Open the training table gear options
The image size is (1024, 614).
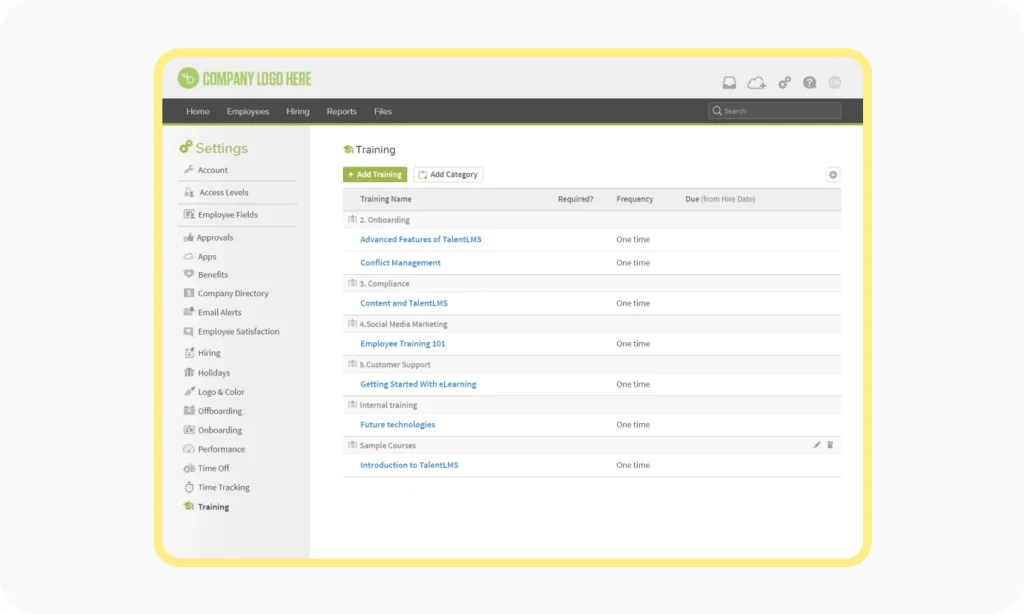(833, 174)
